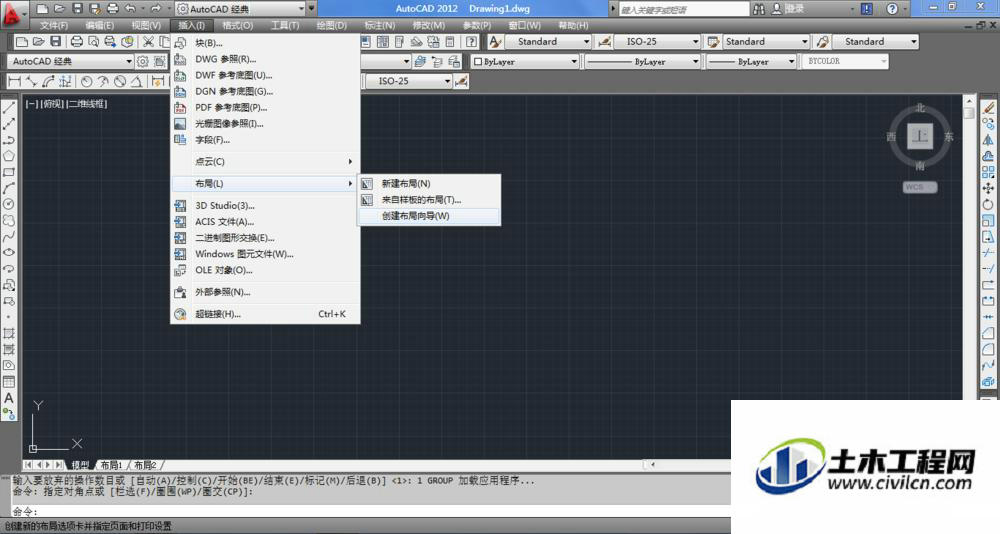Open the ByLayer linetype dropdown
1000x534 pixels.
[x=695, y=61]
